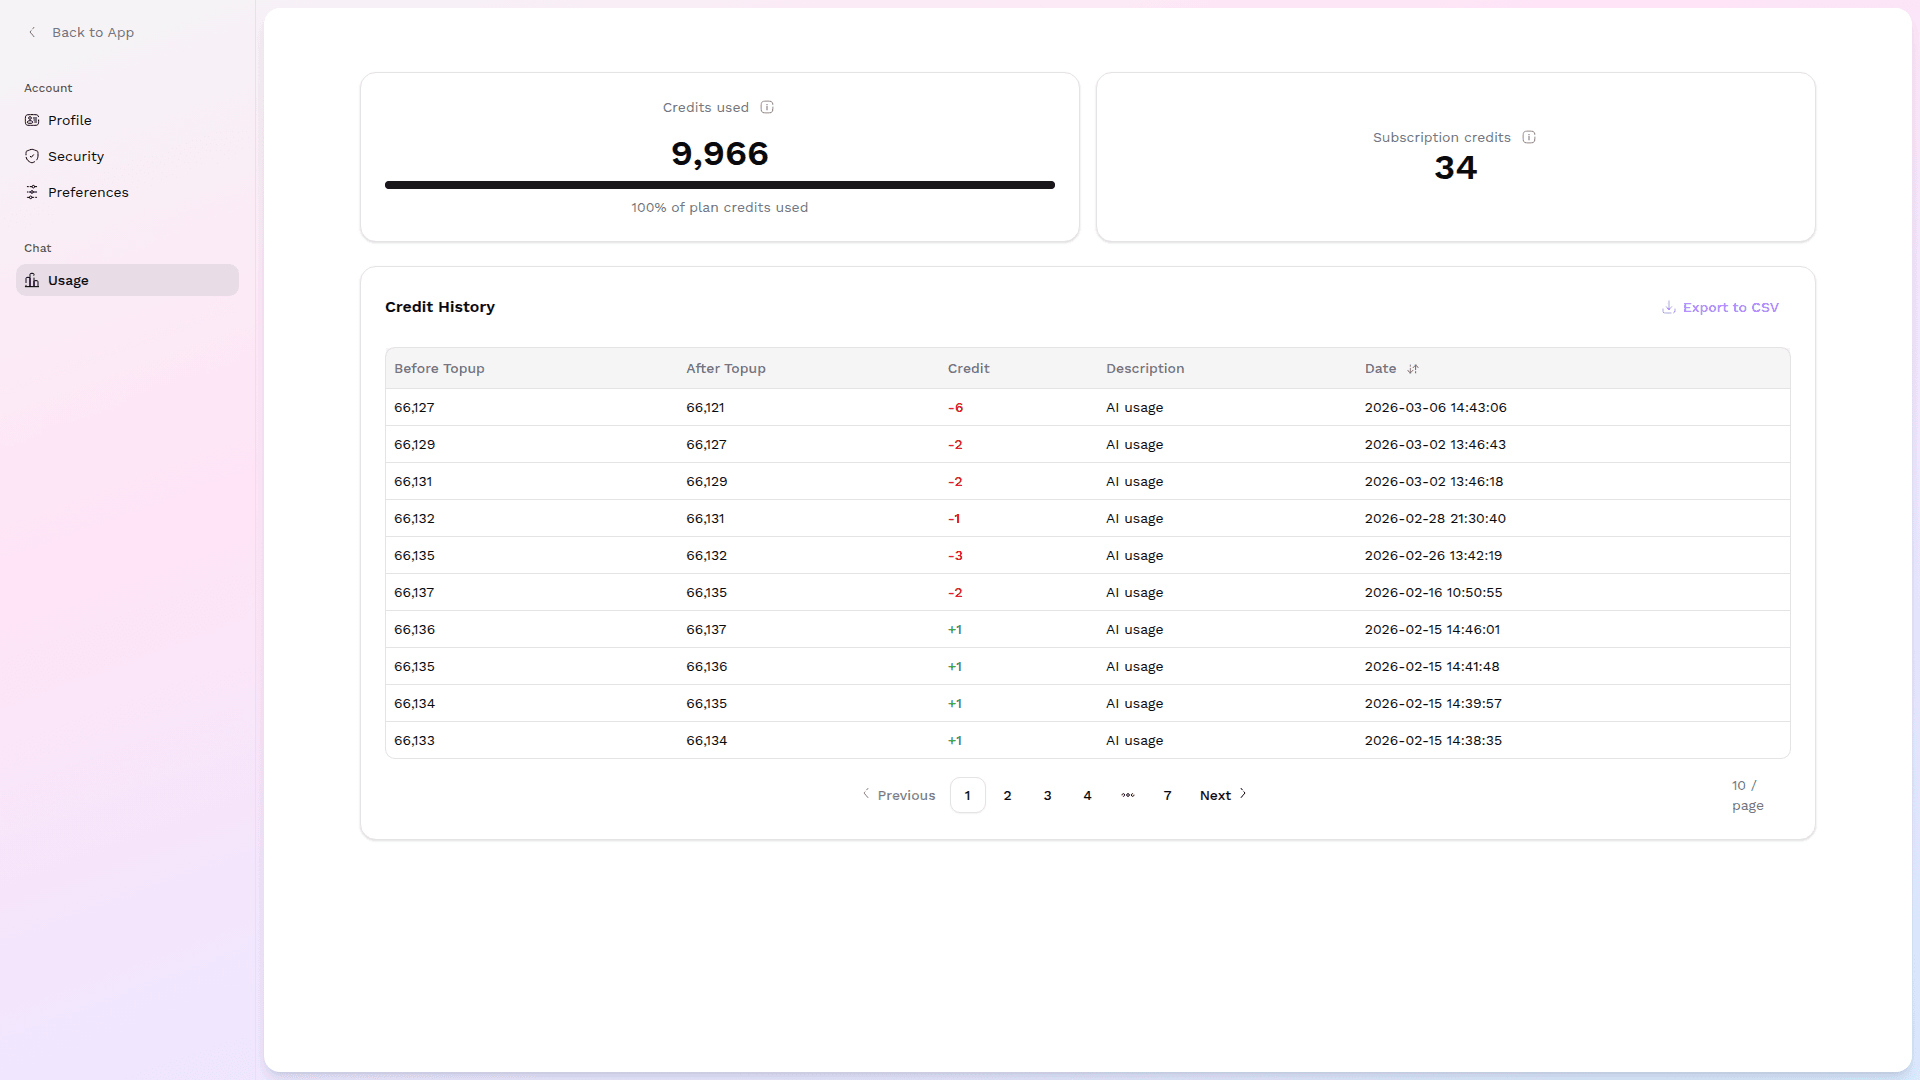This screenshot has width=1920, height=1080.
Task: Click the Export to CSV download icon
Action: tap(1669, 307)
